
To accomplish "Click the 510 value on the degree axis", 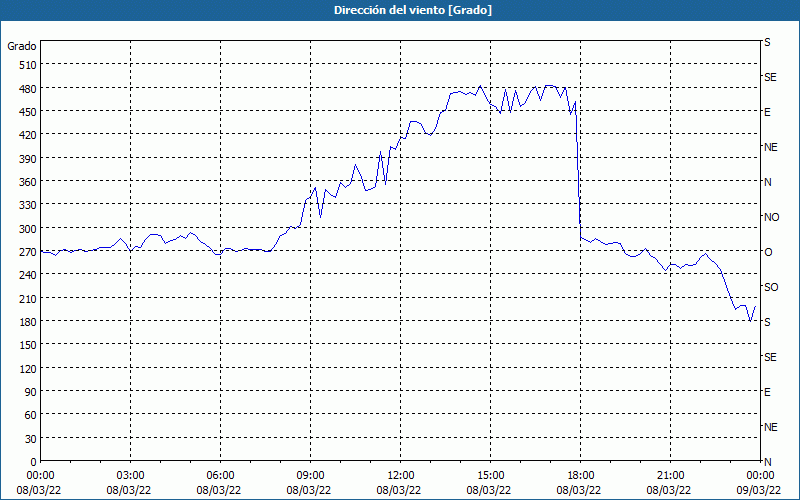I will coord(28,65).
